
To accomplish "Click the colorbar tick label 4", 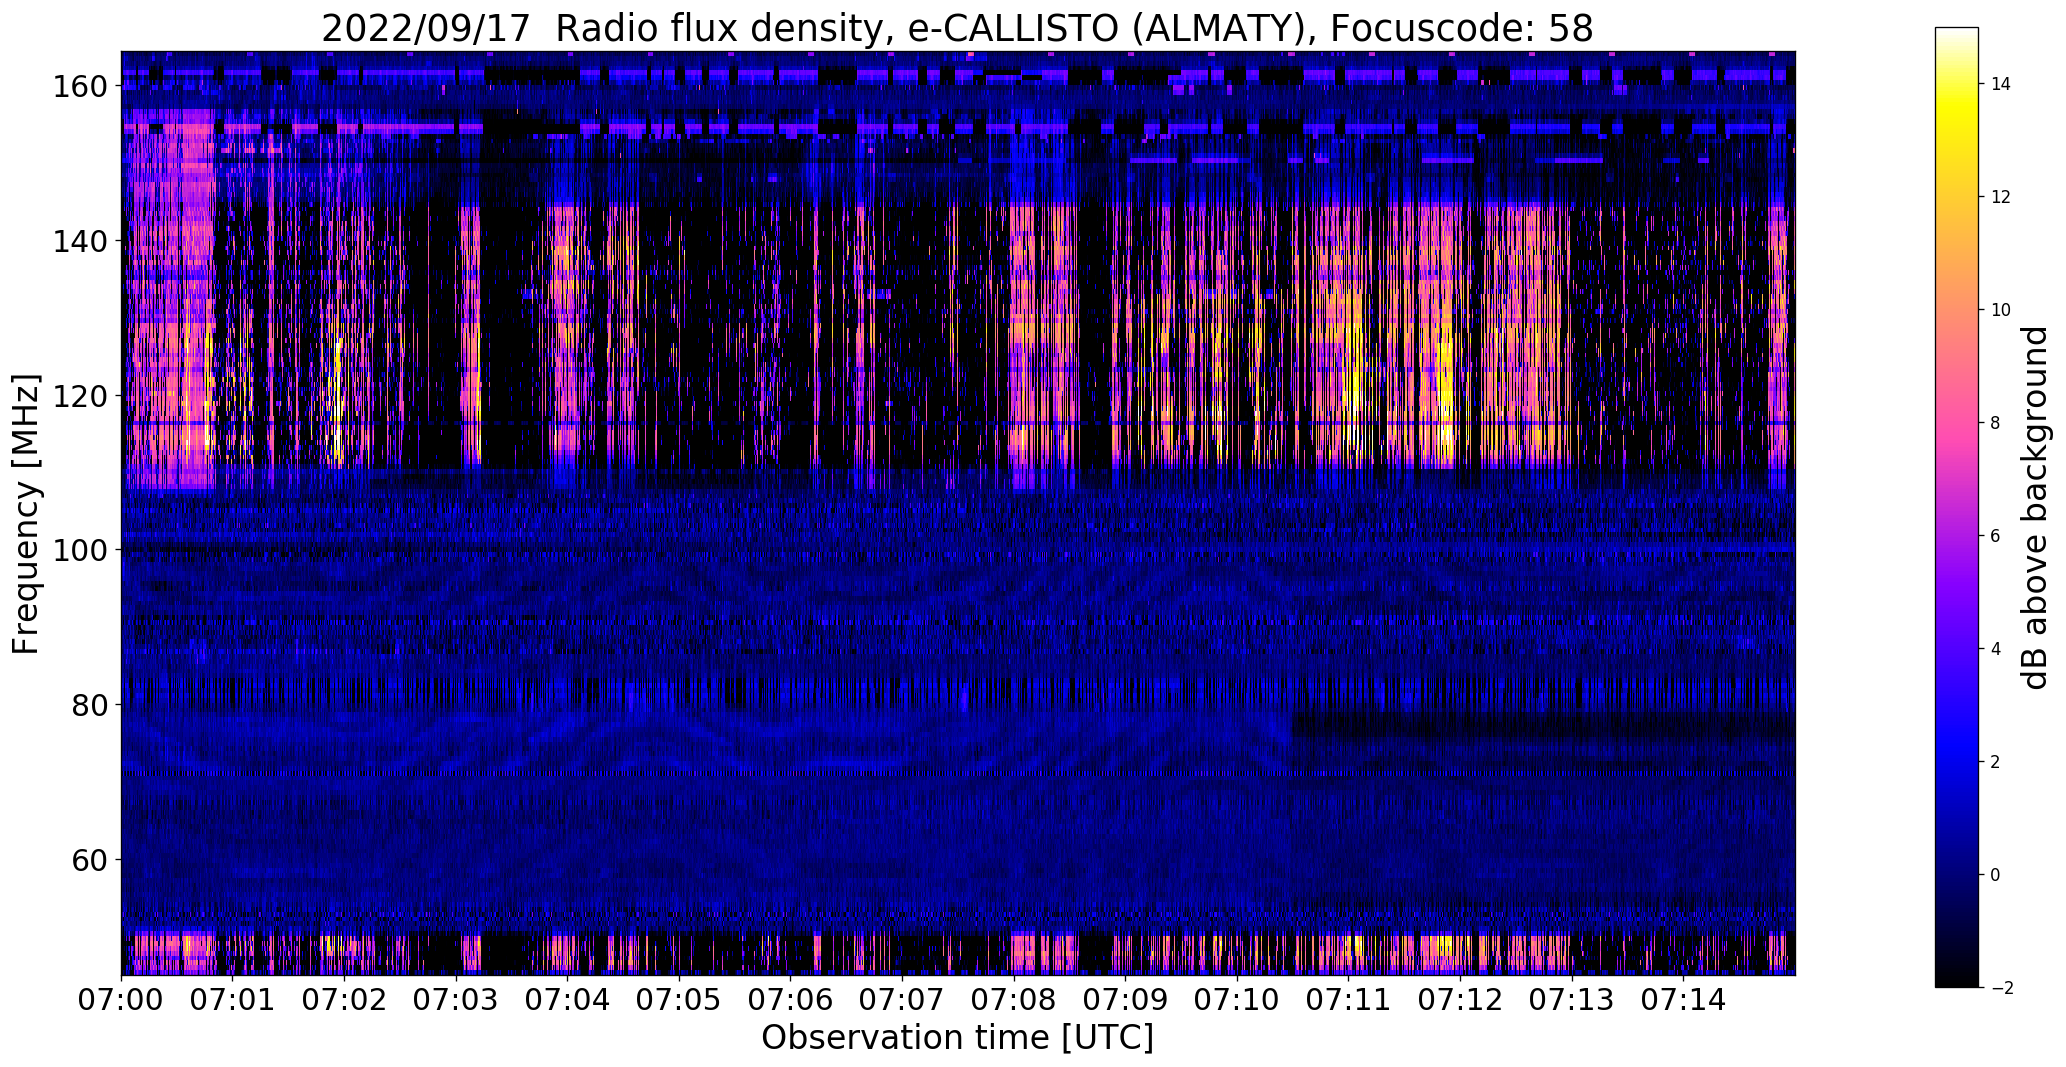I will click(1995, 649).
